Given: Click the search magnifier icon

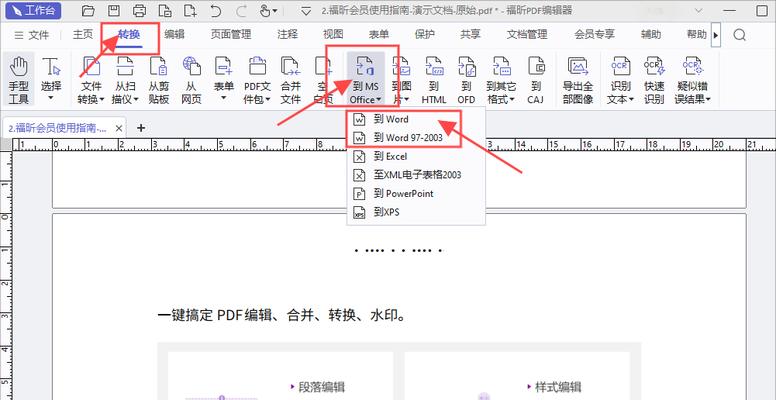Looking at the screenshot, I should [739, 35].
